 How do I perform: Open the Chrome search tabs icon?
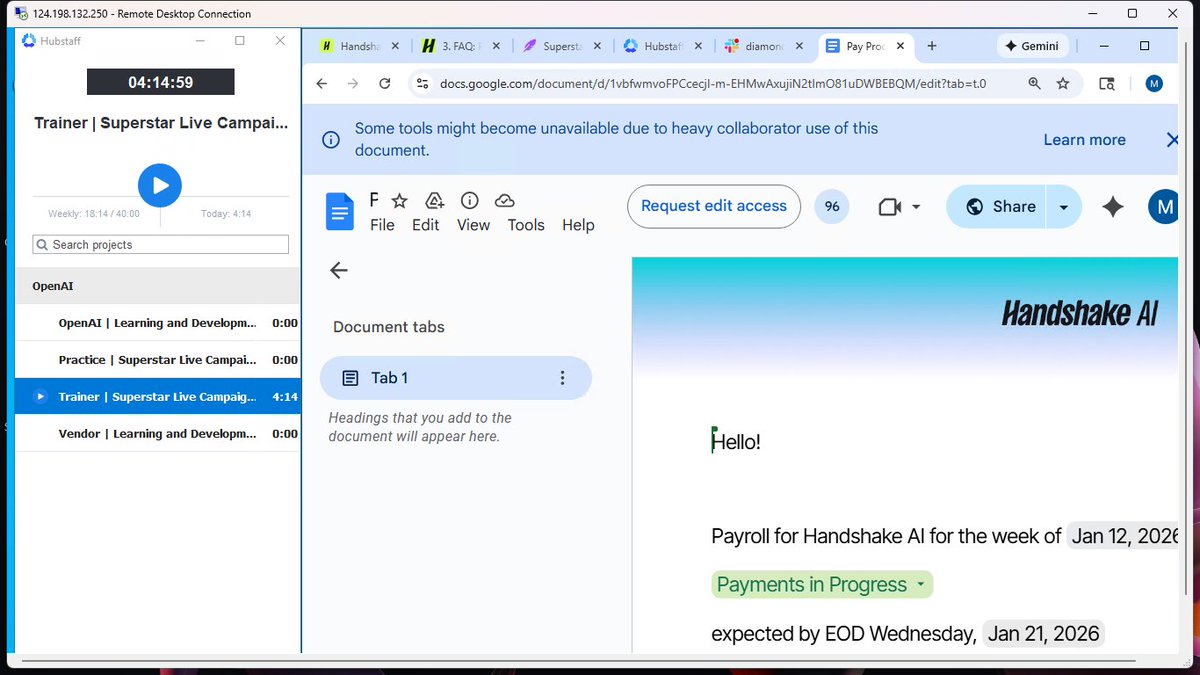point(1106,84)
